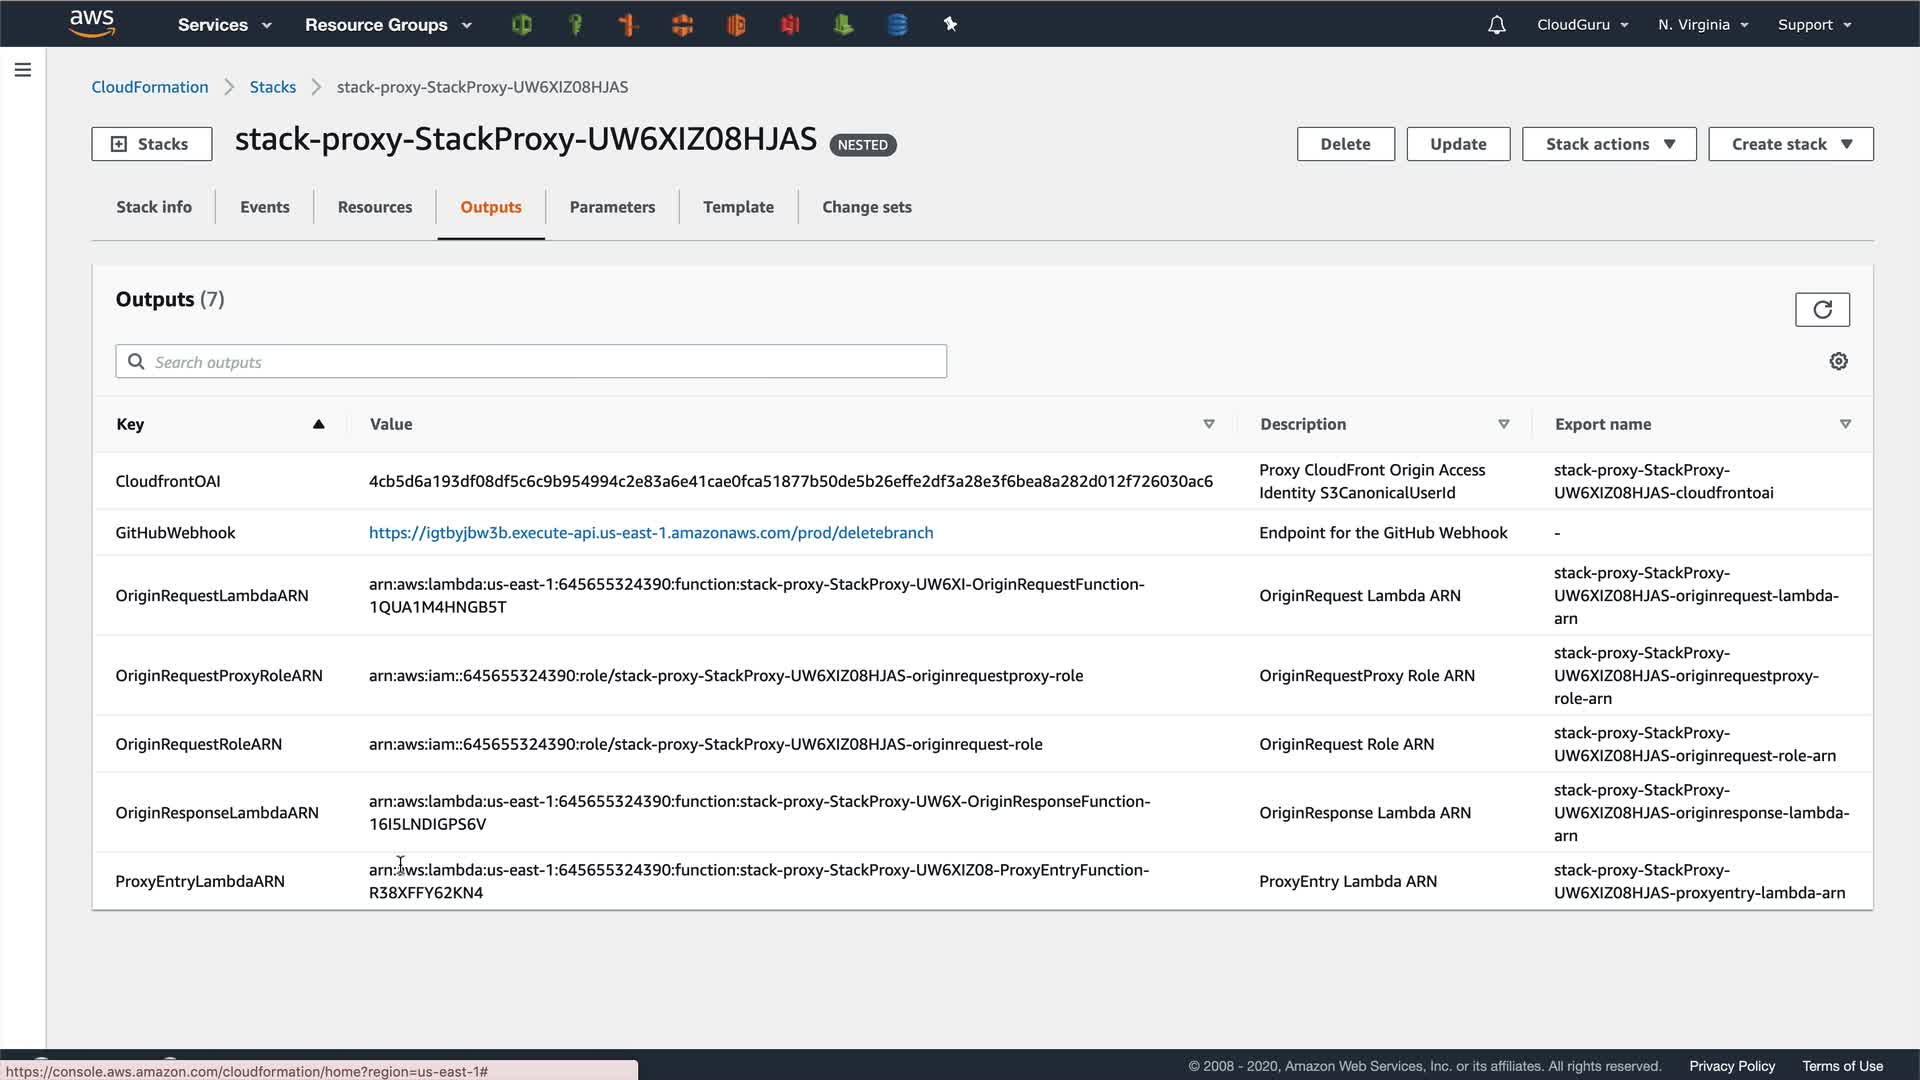The image size is (1920, 1080).
Task: Toggle sorting on the Export name column
Action: click(1845, 424)
